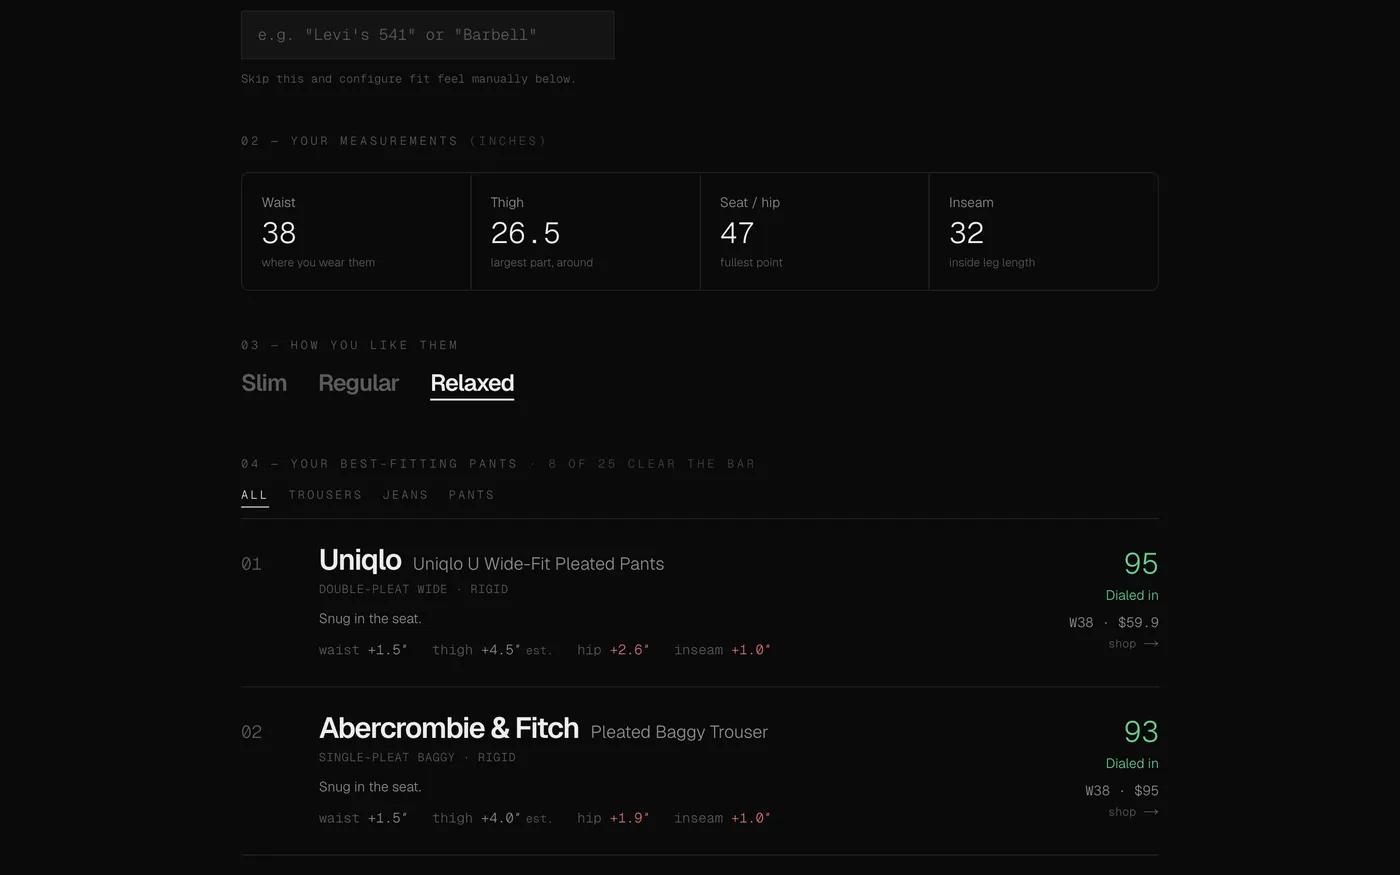Open shop link for Uniqlo pants
The image size is (1400, 875).
coord(1133,644)
